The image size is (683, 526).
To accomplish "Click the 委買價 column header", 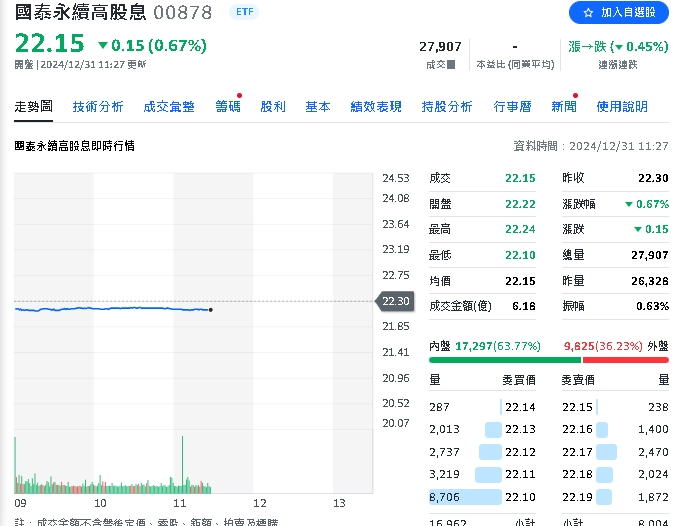I will [519, 380].
